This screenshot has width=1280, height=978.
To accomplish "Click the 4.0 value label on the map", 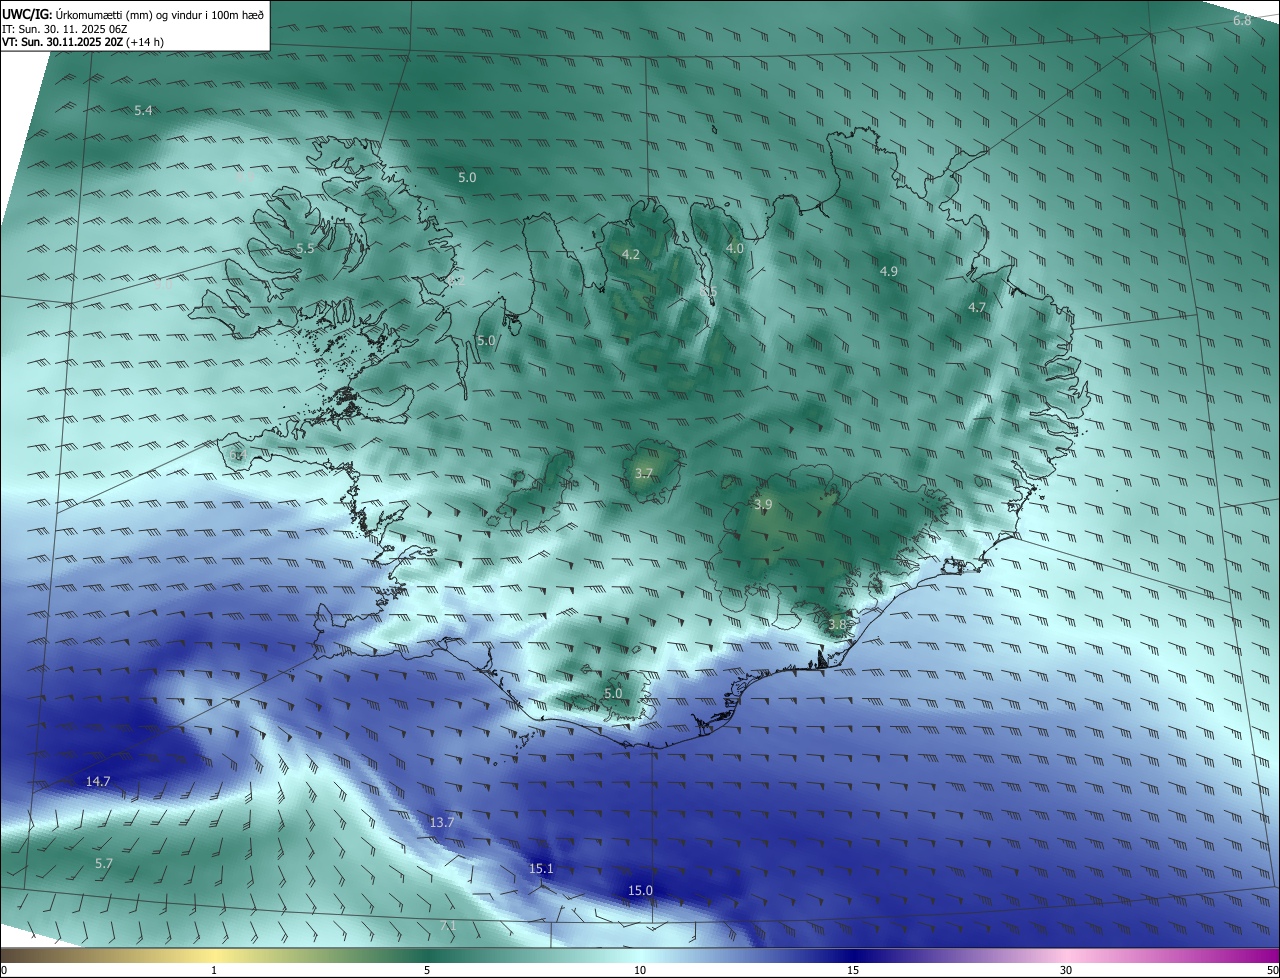I will tap(735, 248).
